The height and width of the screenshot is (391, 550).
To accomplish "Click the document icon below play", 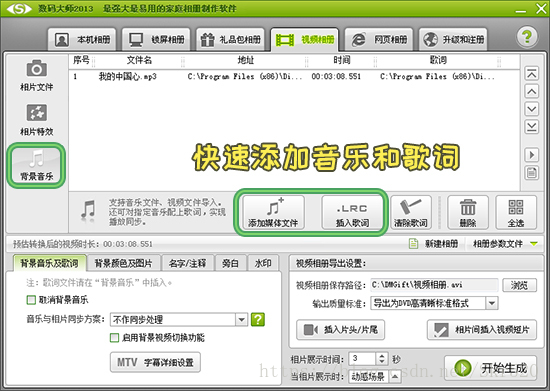I will 532,173.
